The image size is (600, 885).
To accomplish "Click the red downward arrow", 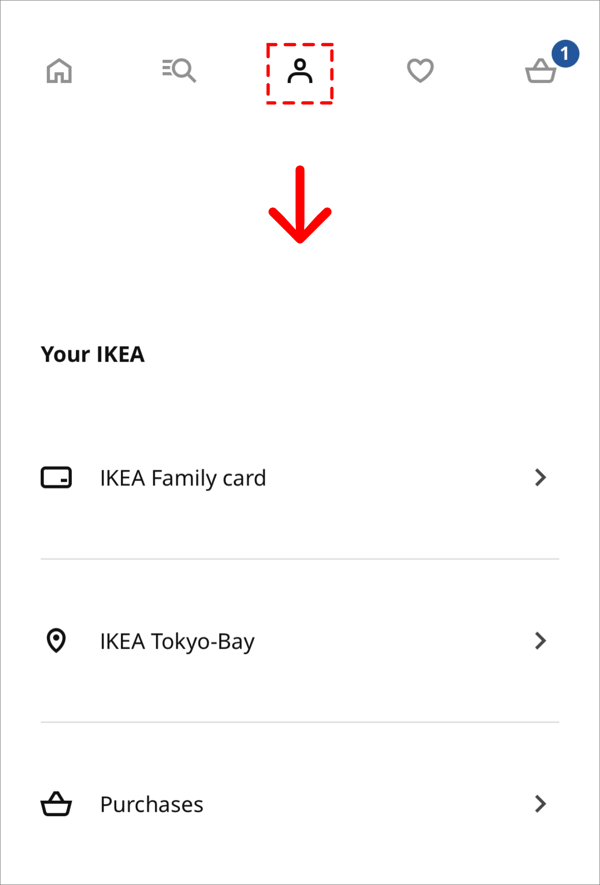I will 300,204.
